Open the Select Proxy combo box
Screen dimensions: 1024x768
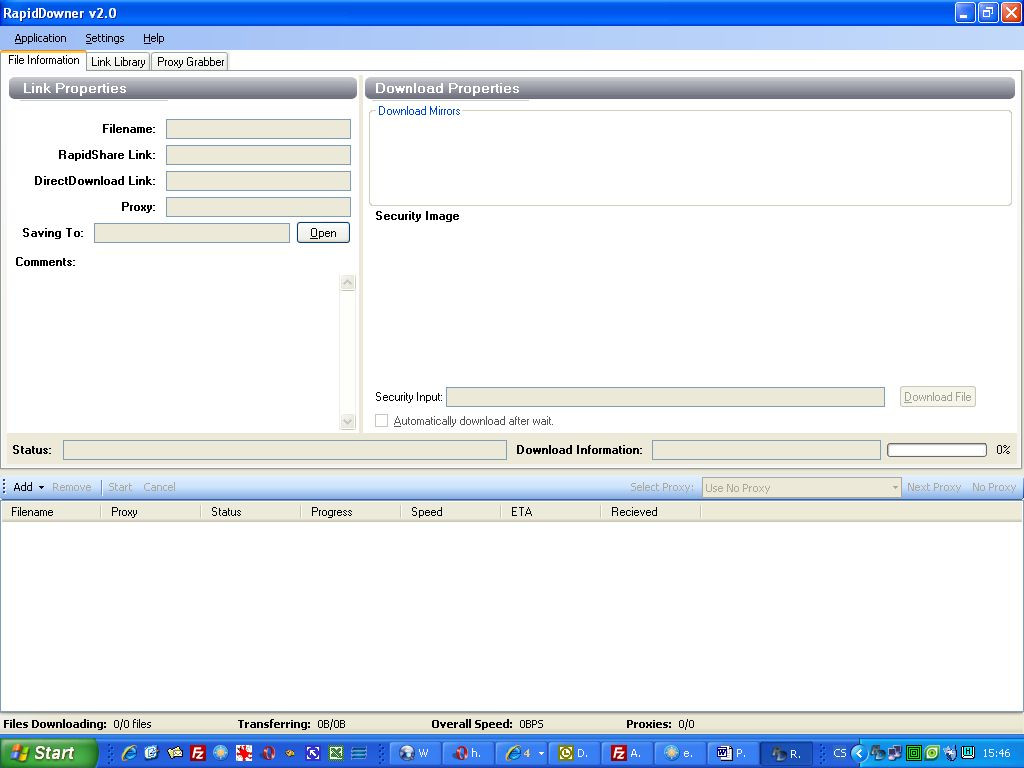click(801, 488)
